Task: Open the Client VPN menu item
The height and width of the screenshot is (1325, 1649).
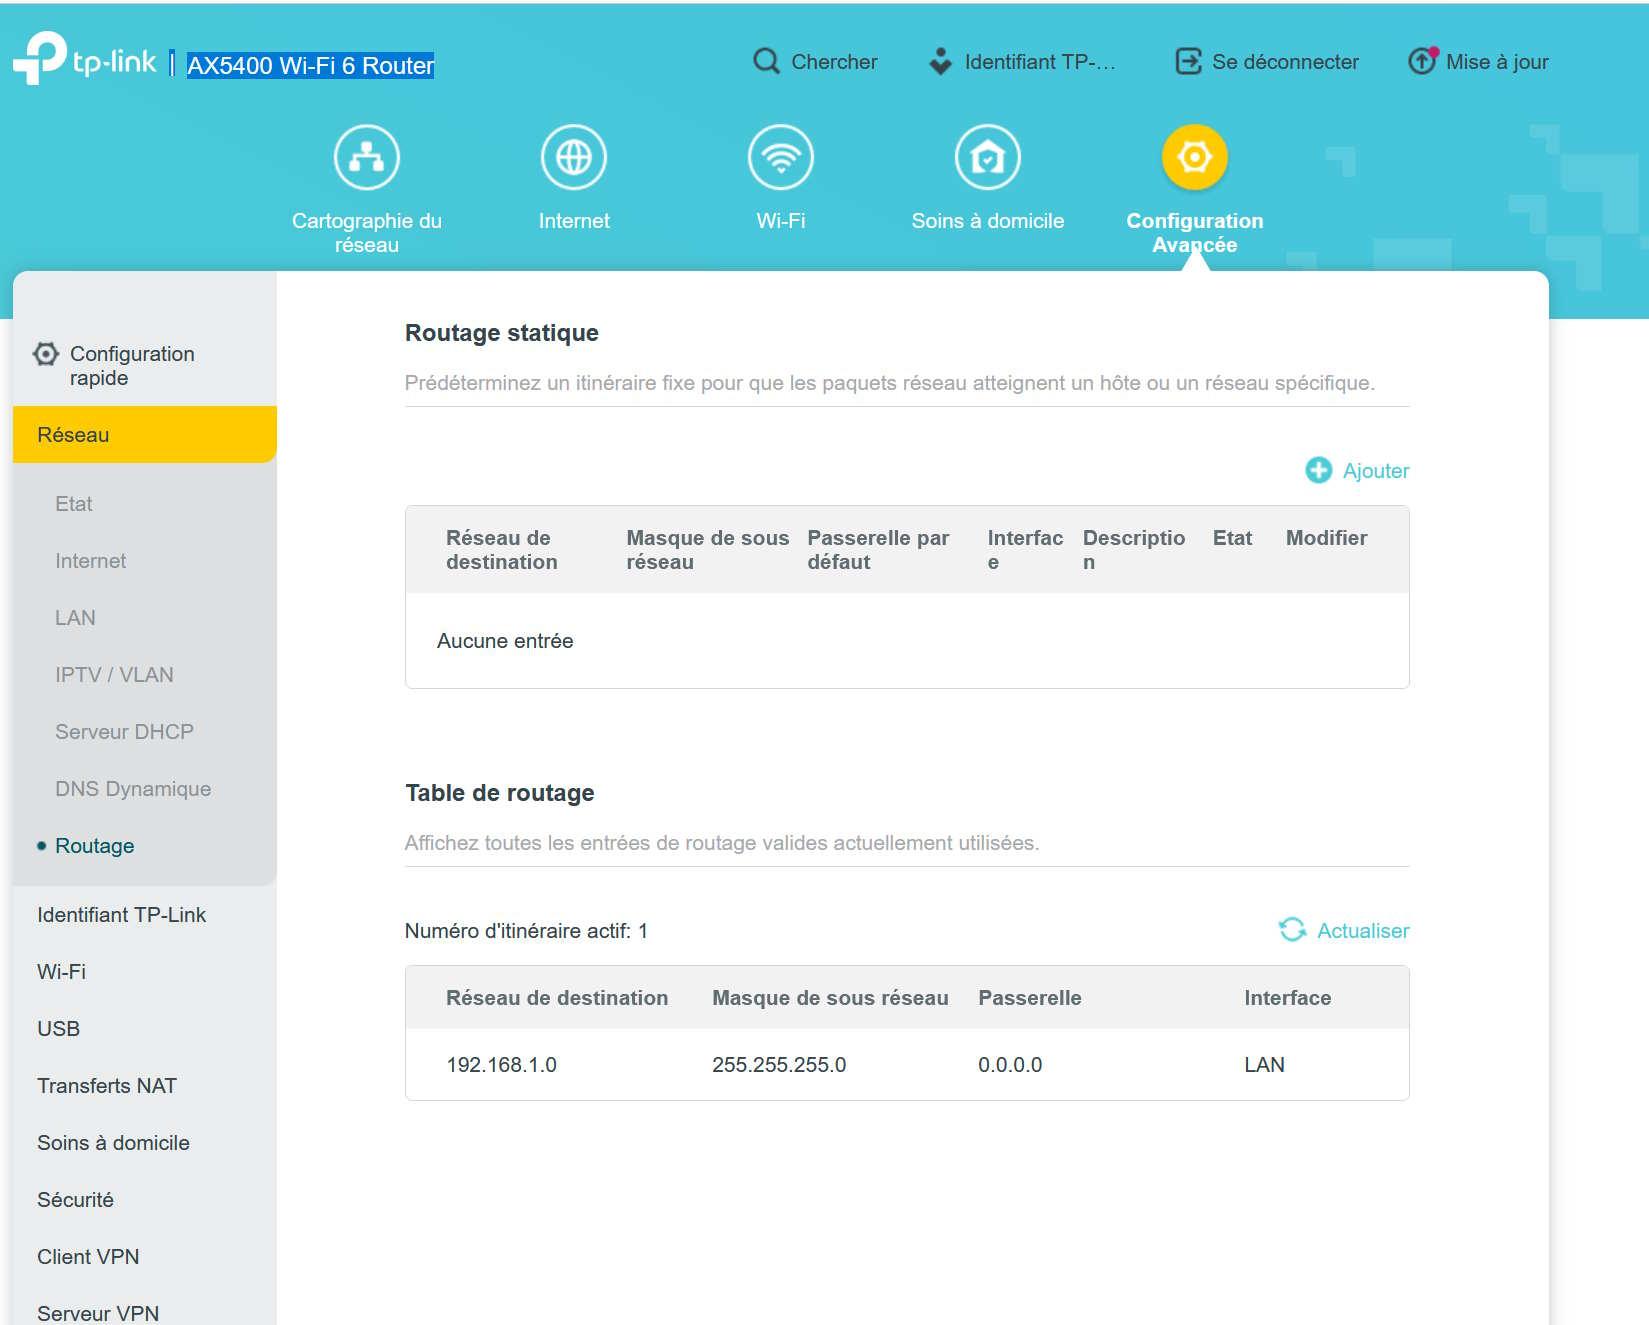Action: click(88, 1257)
